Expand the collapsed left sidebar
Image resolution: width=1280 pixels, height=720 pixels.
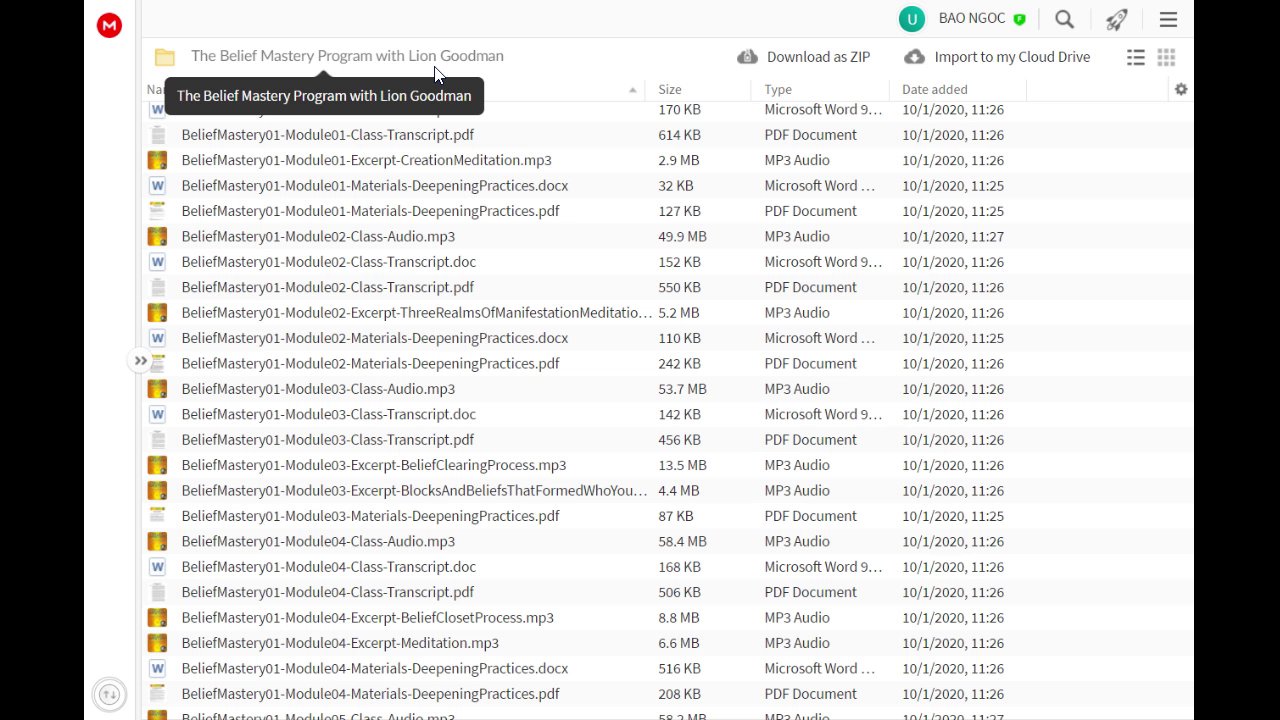141,361
